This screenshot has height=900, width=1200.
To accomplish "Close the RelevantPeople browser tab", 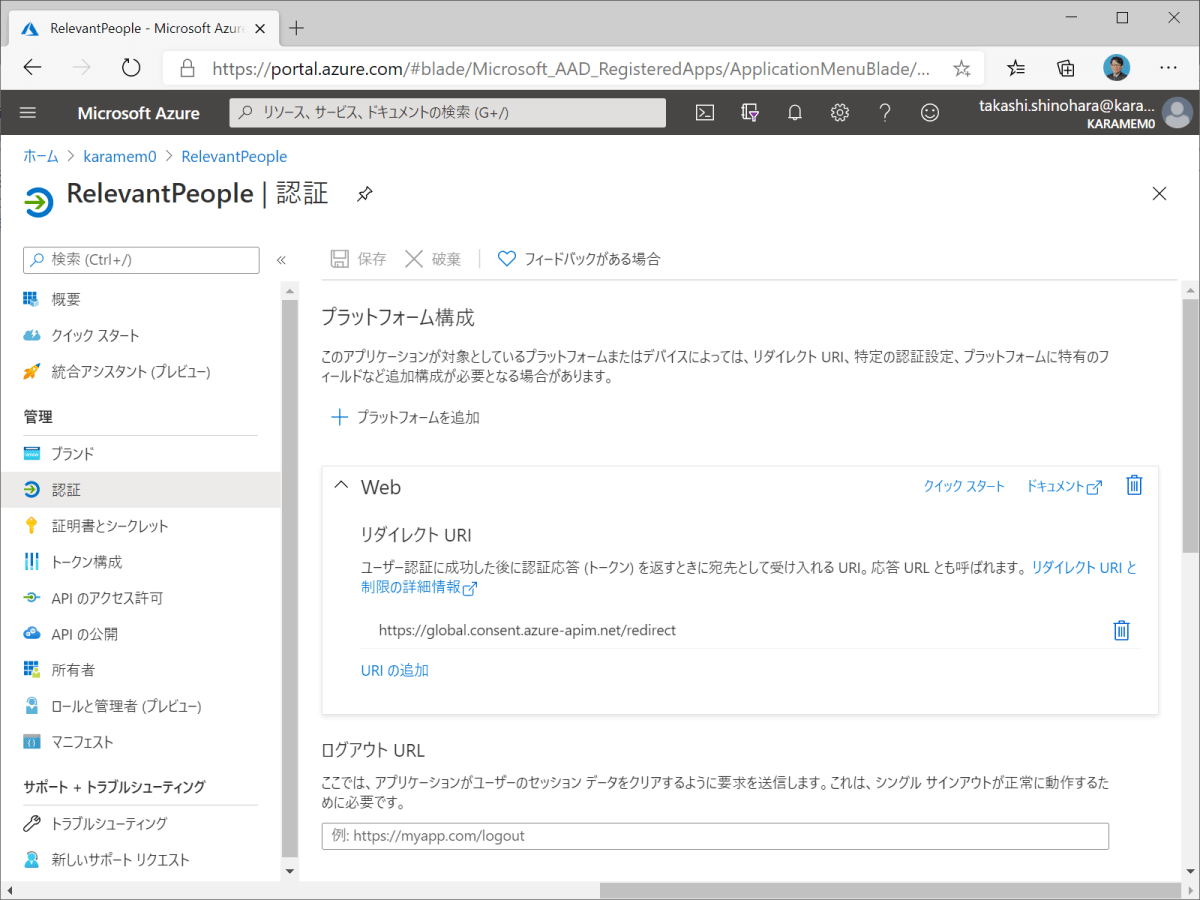I will click(261, 28).
